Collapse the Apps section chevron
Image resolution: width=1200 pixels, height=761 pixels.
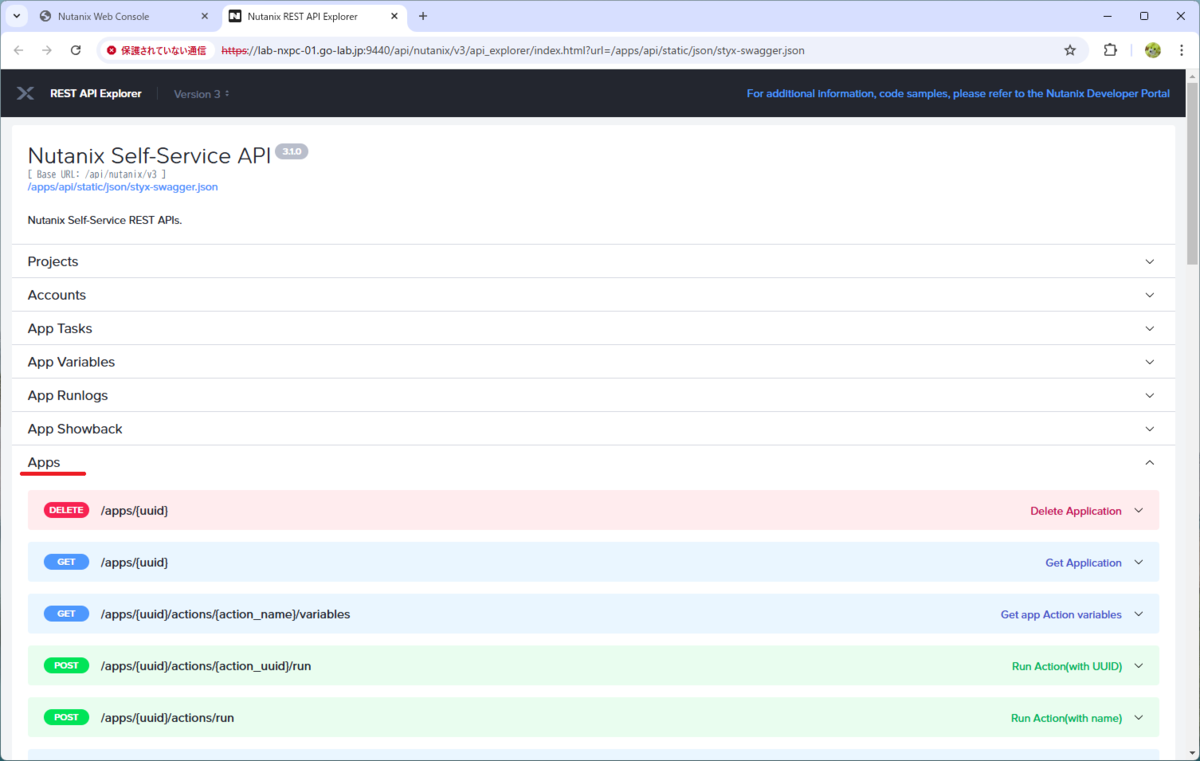pyautogui.click(x=1149, y=463)
